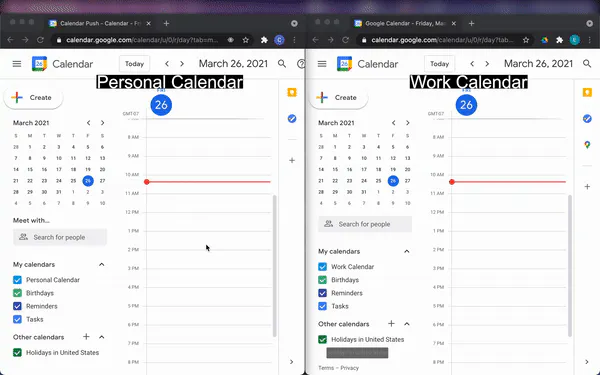Open extensions puzzle icon in right browser
600x375 pixels.
pyautogui.click(x=559, y=40)
